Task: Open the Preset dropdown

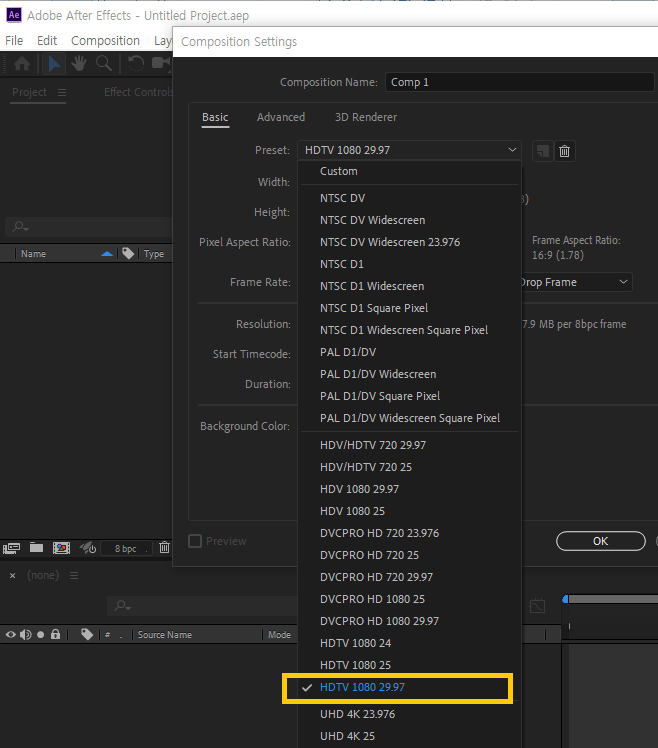Action: click(409, 150)
